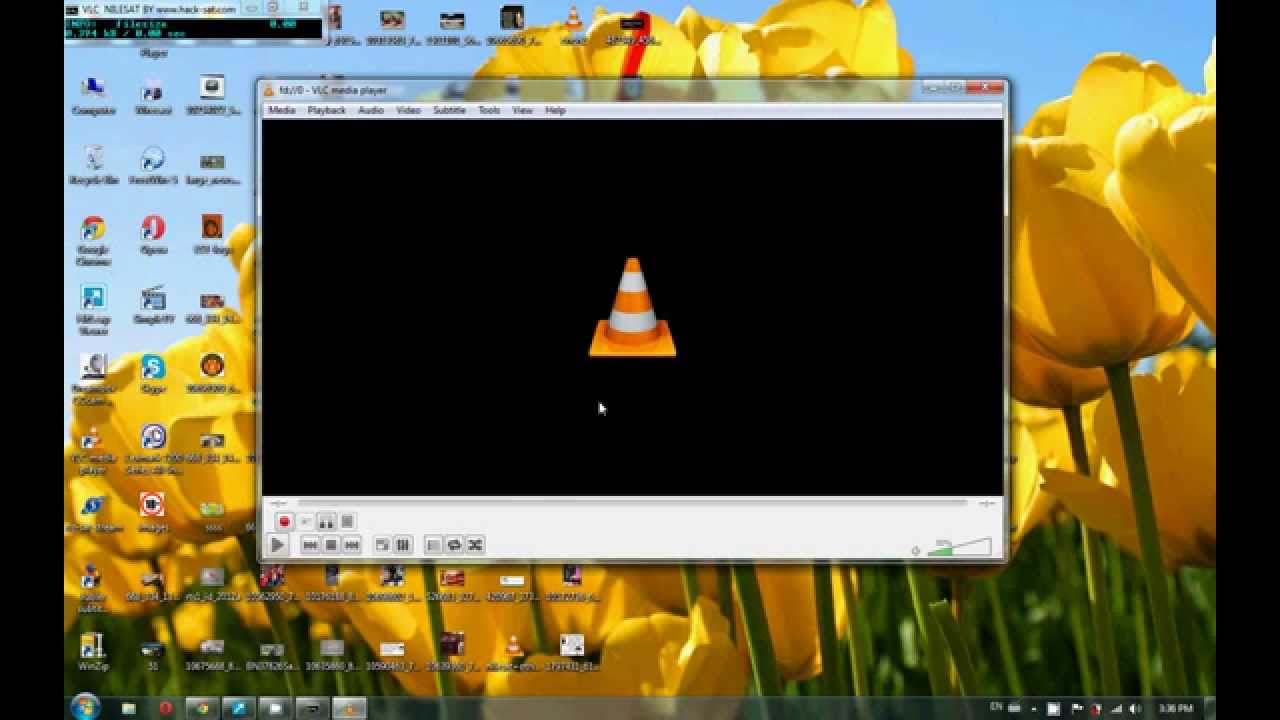Select the VLC cone file icon at top of desktop
The image size is (1280, 720).
(573, 25)
